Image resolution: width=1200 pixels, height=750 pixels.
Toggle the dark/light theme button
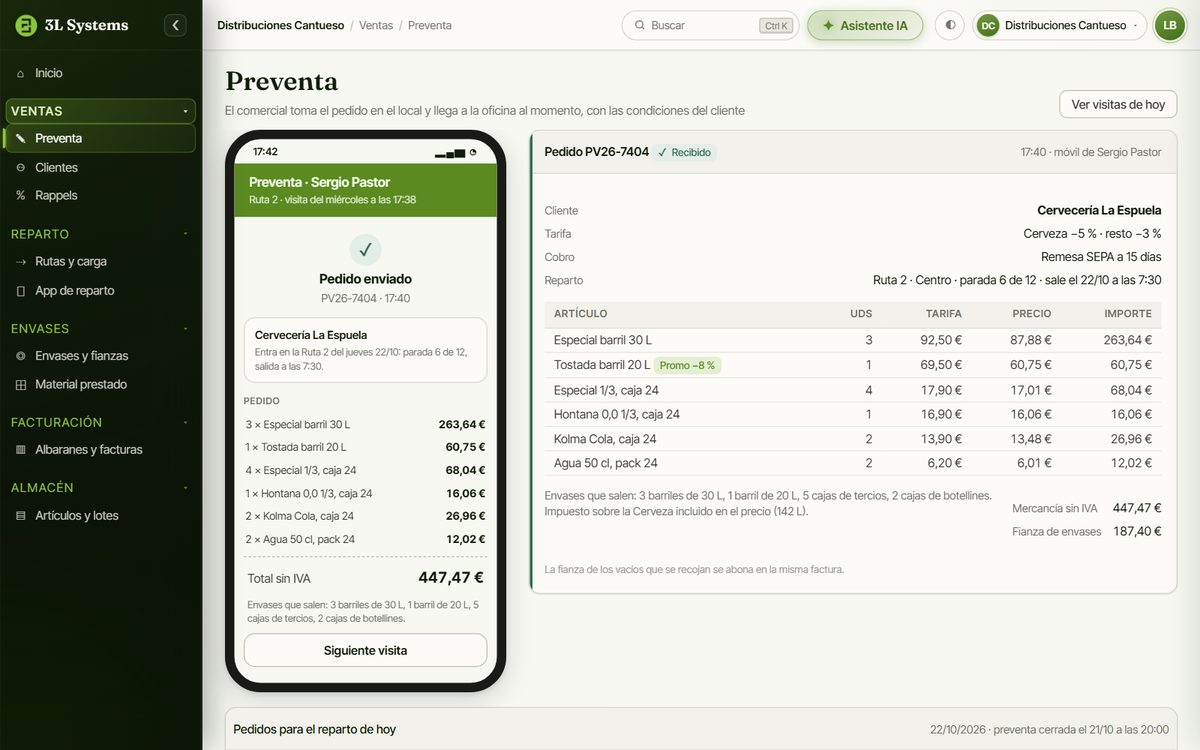point(949,25)
